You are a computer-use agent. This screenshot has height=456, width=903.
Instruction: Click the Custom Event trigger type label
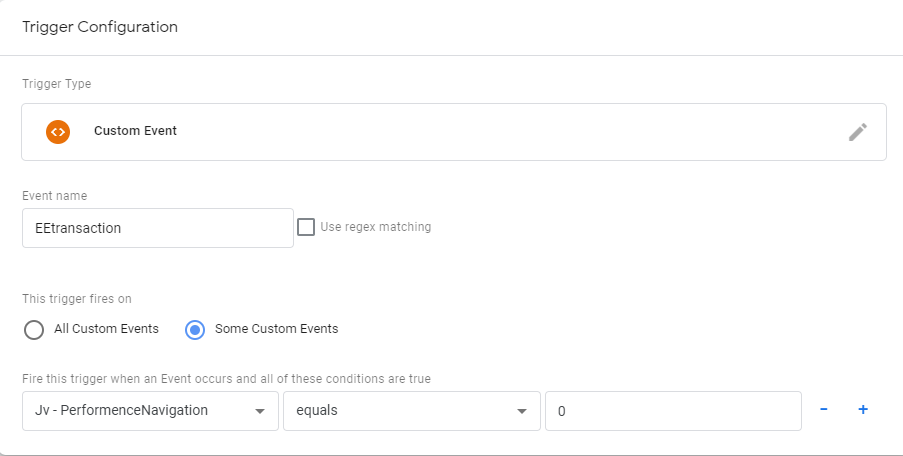[135, 131]
